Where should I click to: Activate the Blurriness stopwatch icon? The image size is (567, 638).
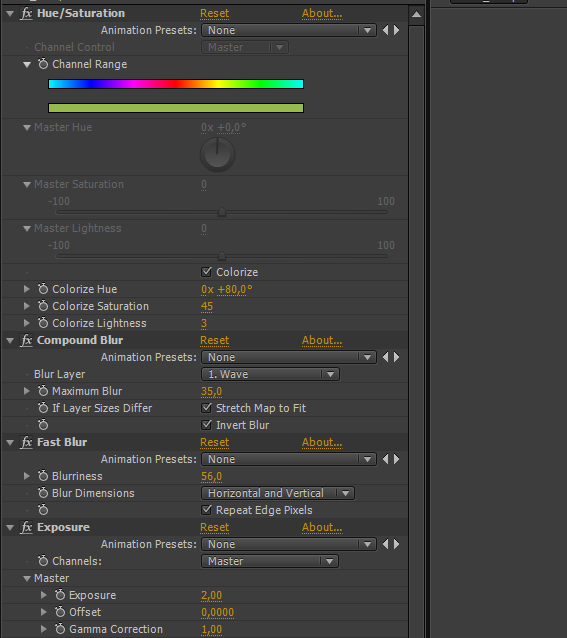[x=43, y=476]
